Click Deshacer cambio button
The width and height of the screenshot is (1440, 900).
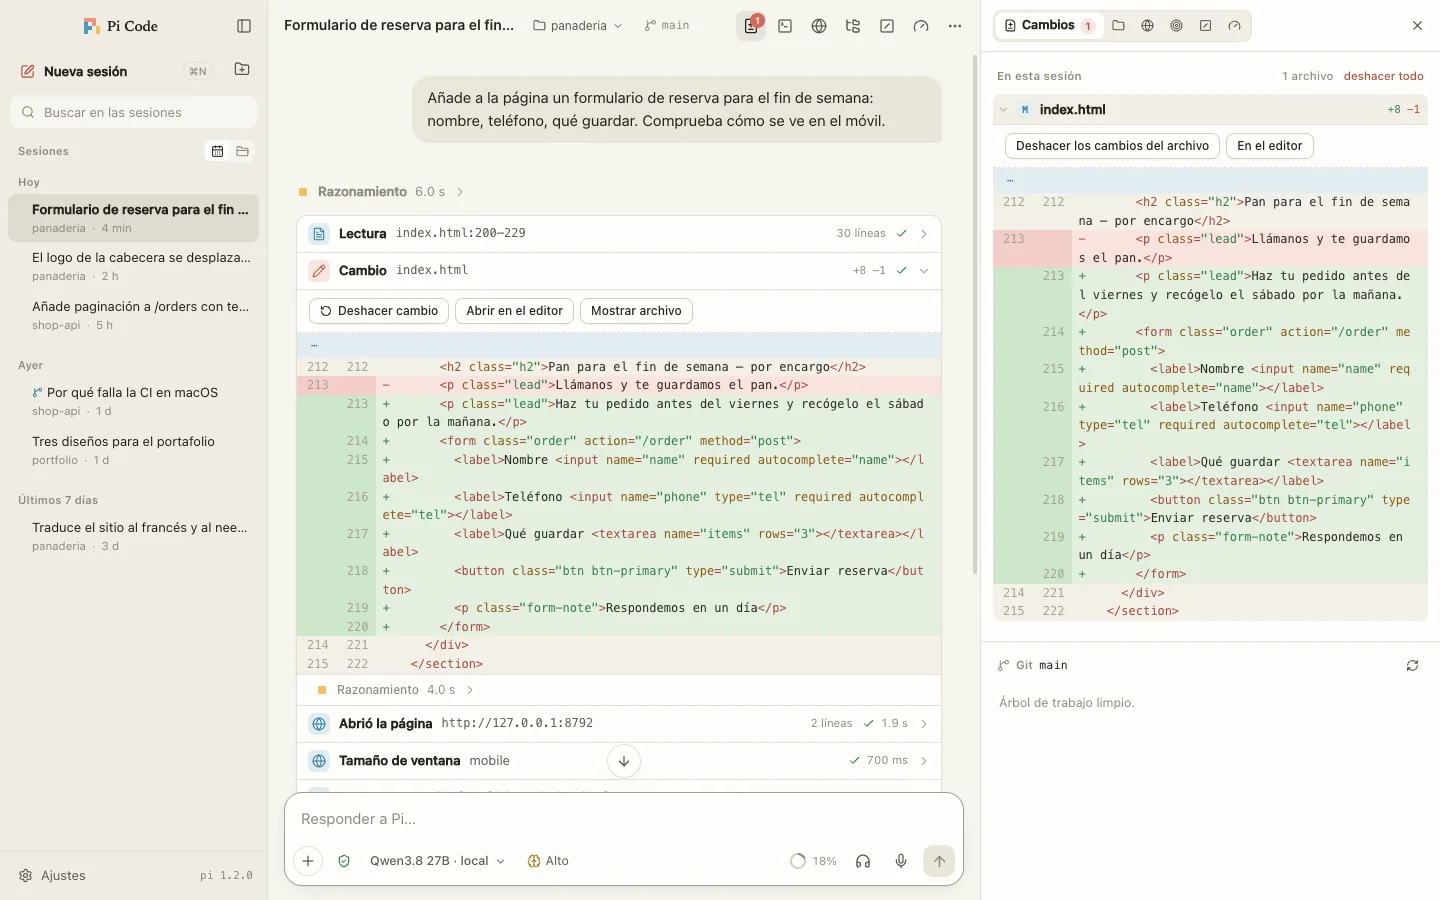pos(379,311)
